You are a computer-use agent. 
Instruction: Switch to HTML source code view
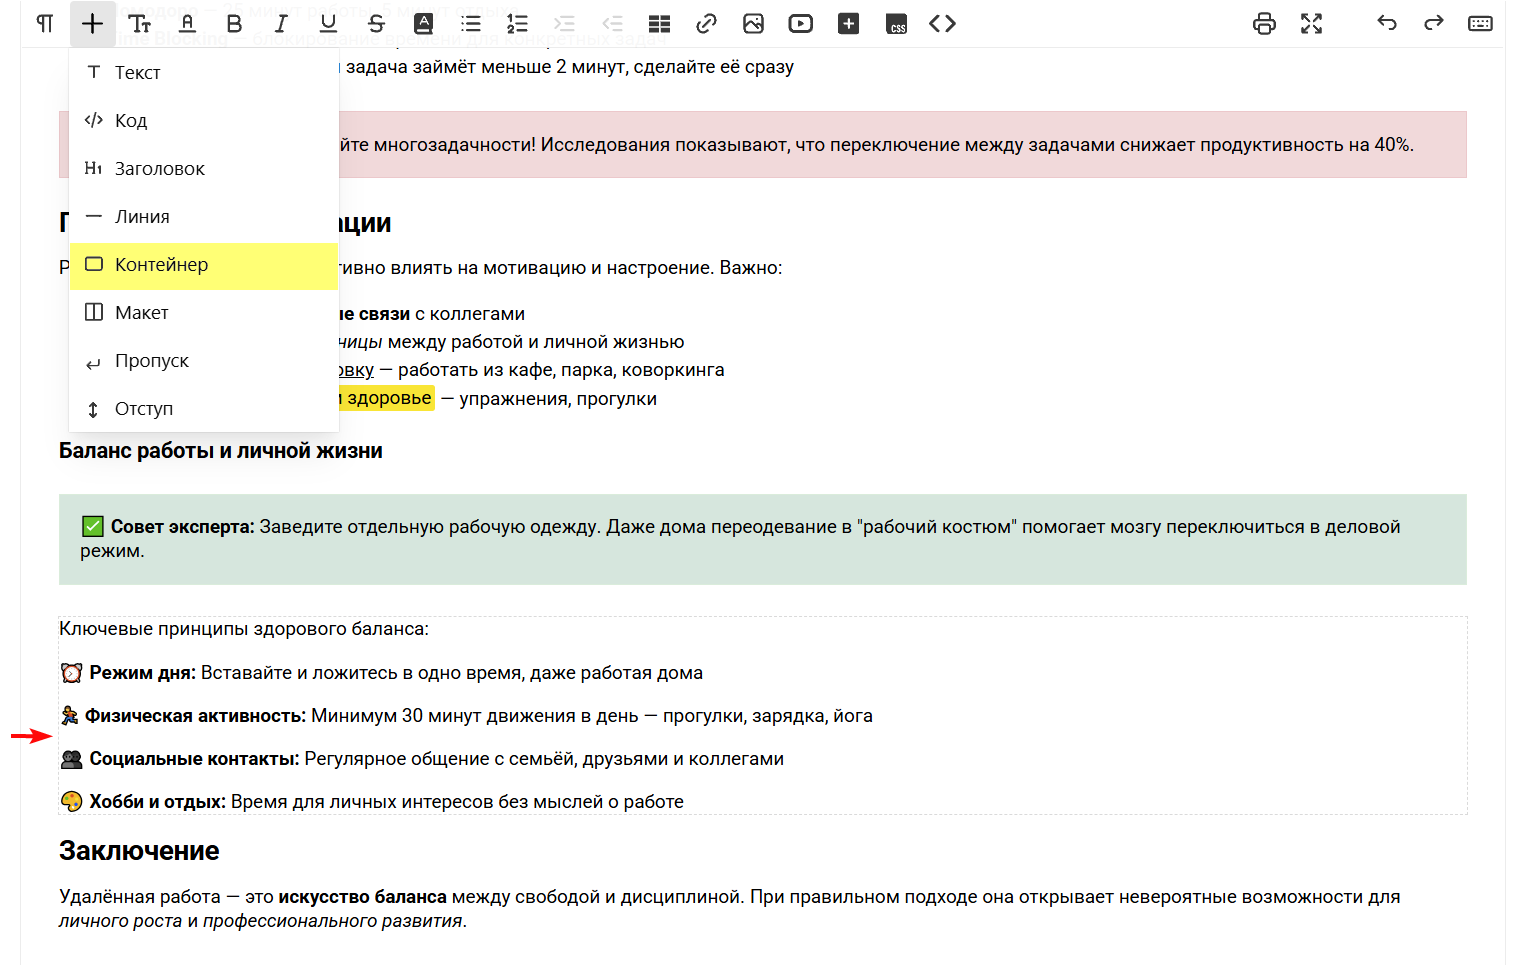click(942, 24)
